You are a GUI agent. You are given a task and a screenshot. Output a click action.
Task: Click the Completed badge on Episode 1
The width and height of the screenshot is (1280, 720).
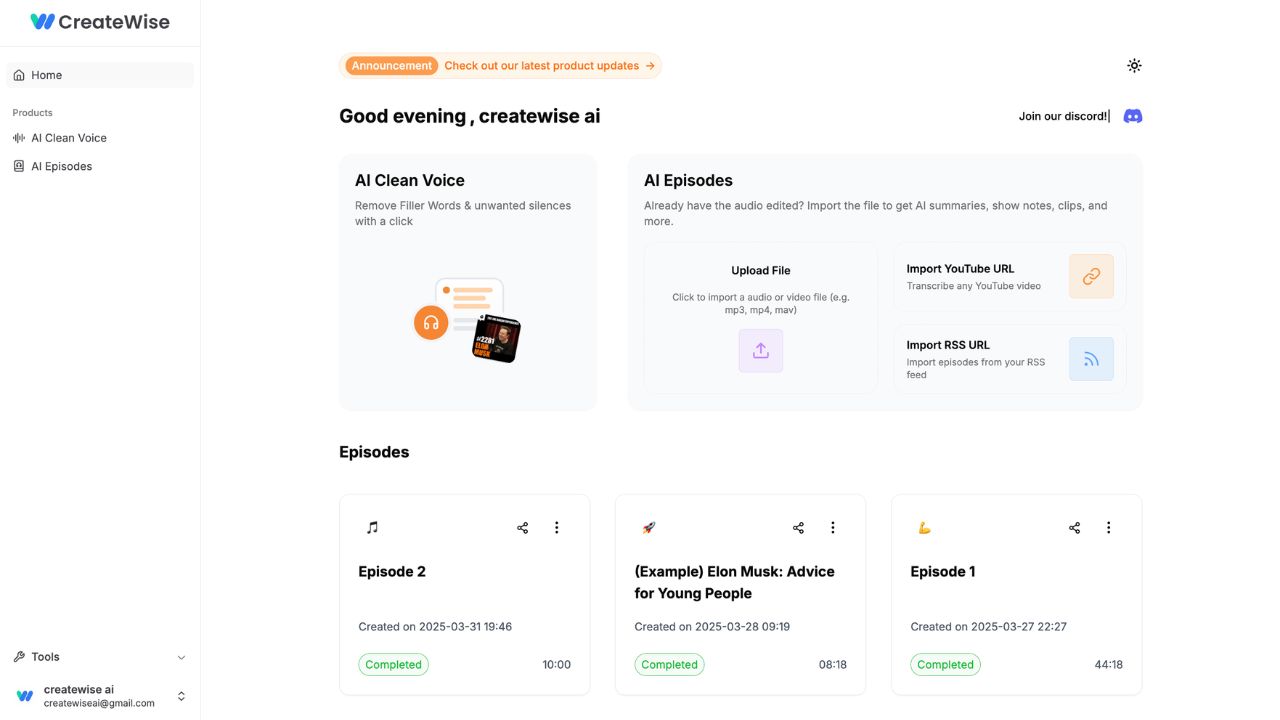(x=945, y=664)
